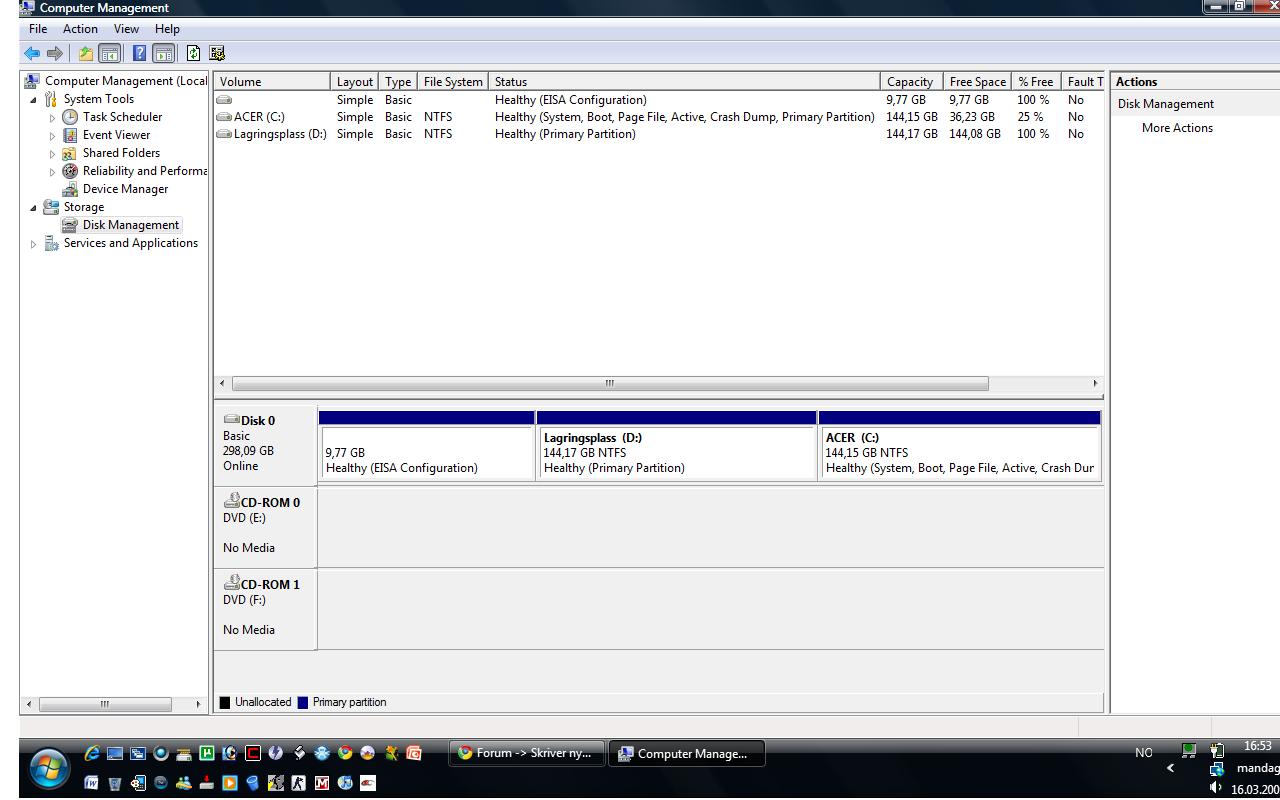Toggle the Show/Hide Action Pane toolbar button

163,54
